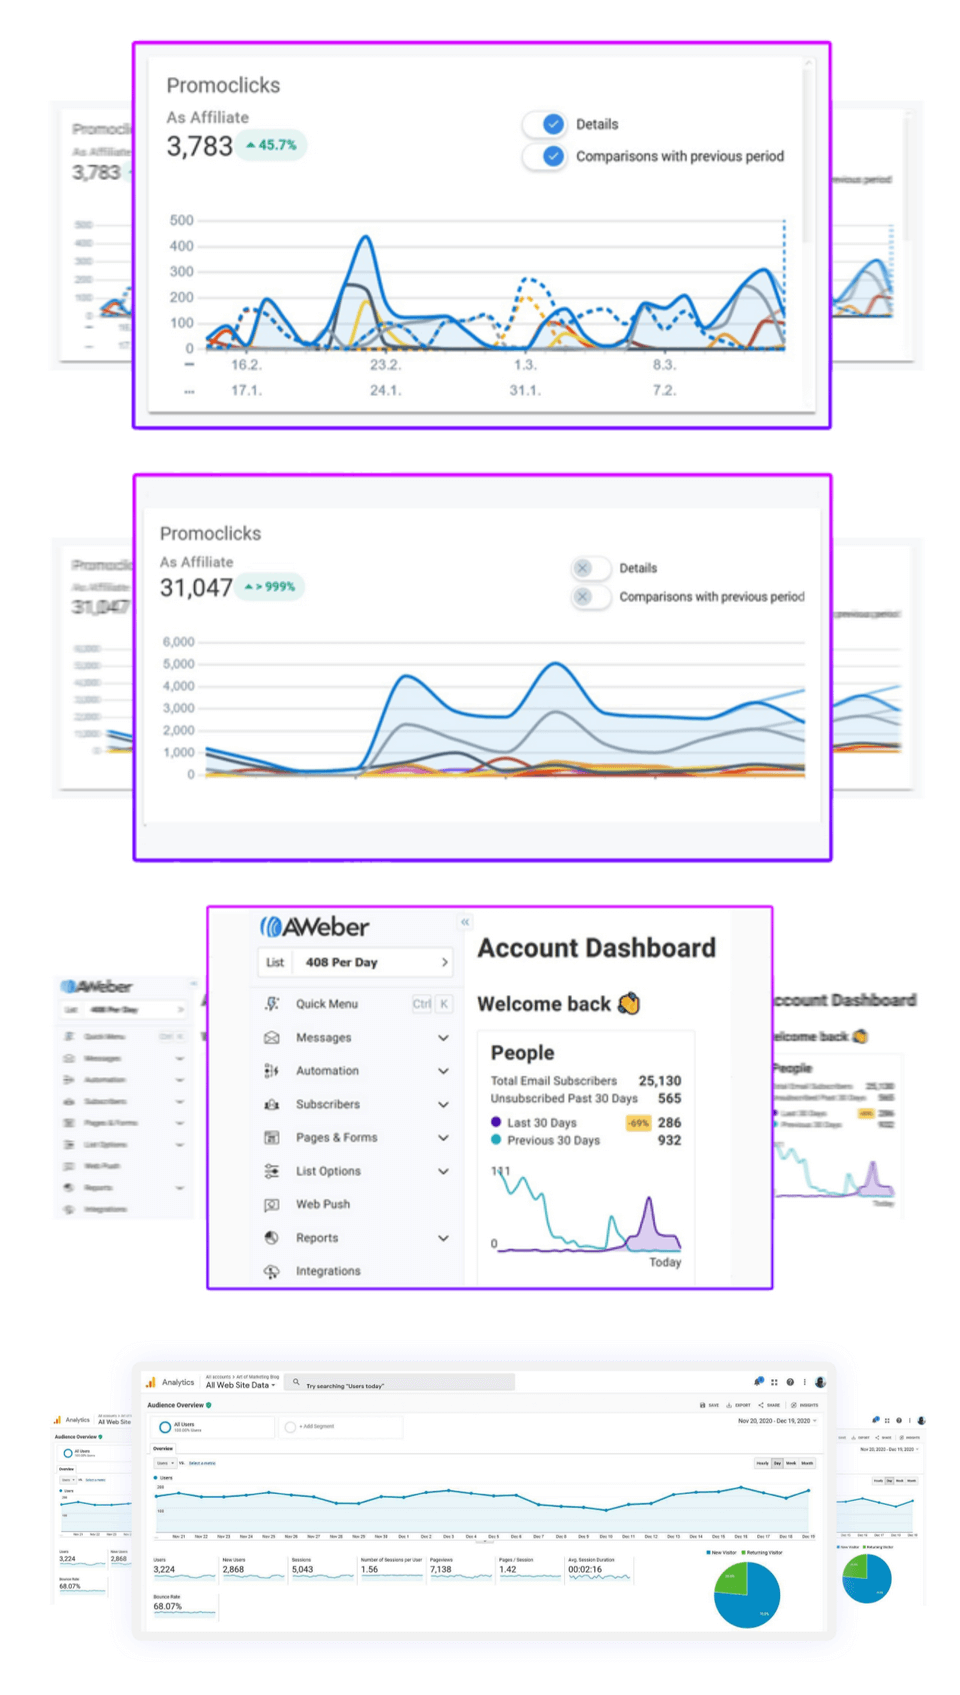The height and width of the screenshot is (1695, 960).
Task: Open Web Push from the sidebar
Action: tap(322, 1204)
